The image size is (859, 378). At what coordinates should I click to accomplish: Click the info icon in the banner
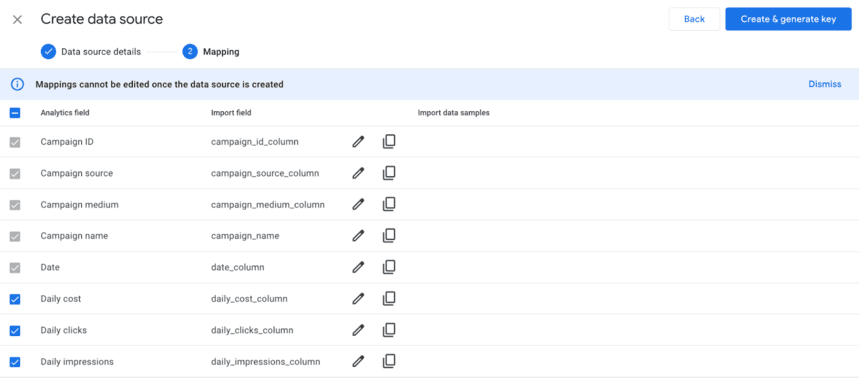pyautogui.click(x=18, y=84)
